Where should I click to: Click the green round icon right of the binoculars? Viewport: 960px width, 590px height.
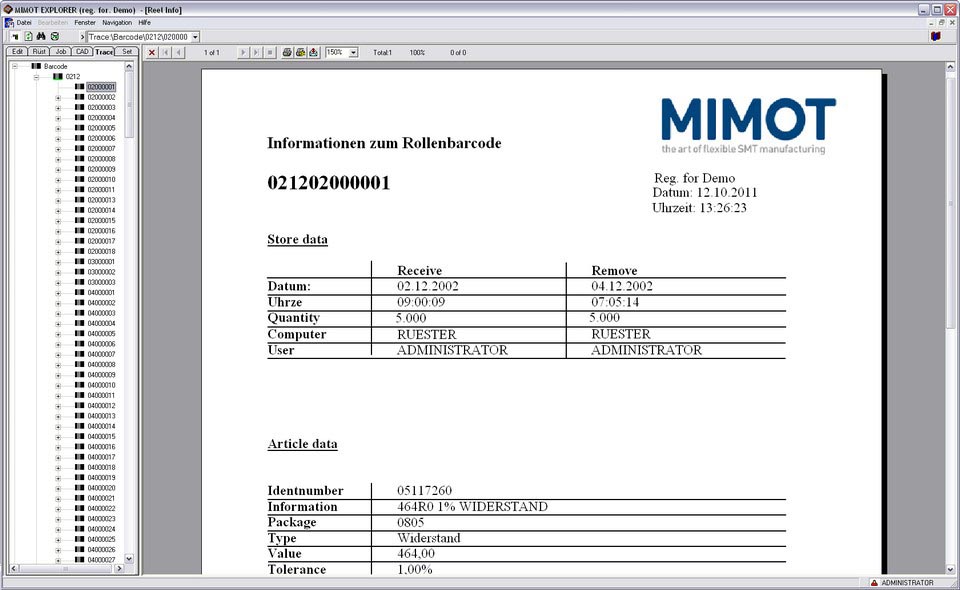click(54, 37)
